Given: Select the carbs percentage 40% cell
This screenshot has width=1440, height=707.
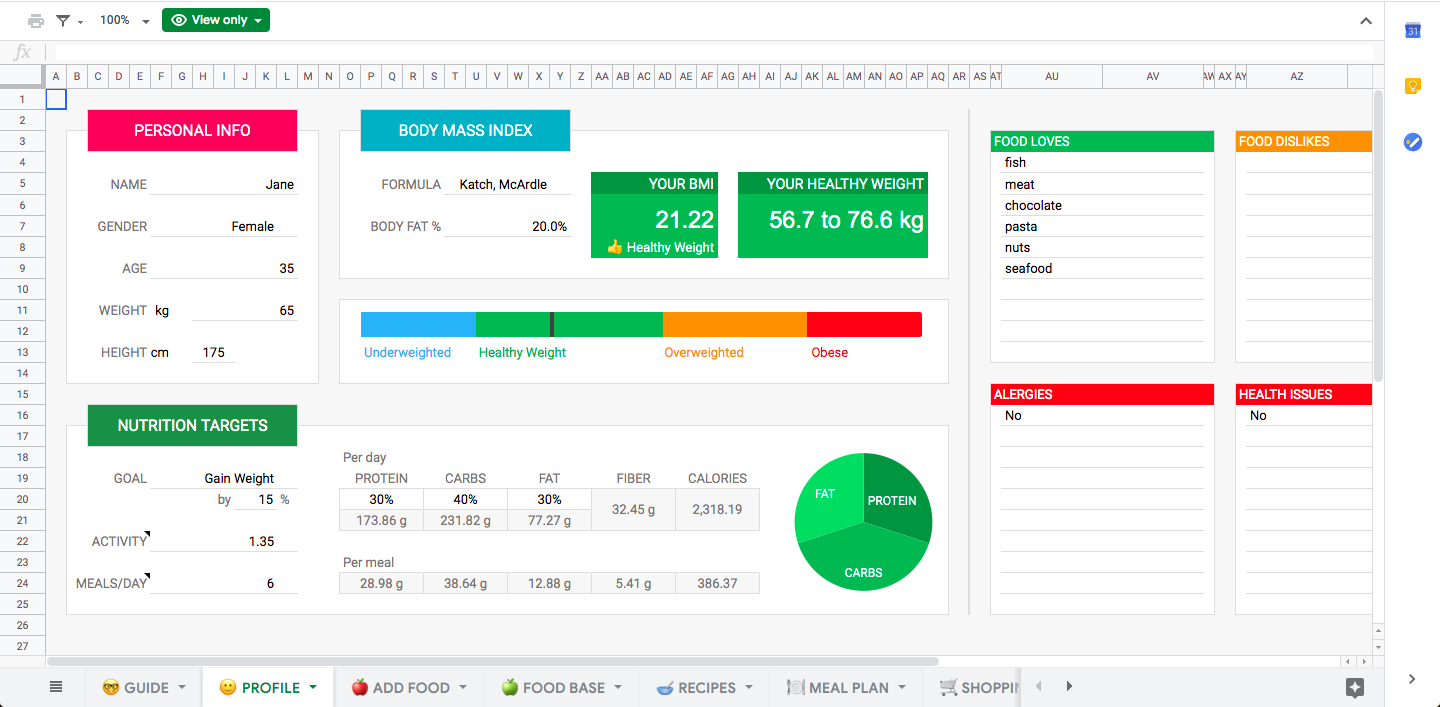Looking at the screenshot, I should (x=465, y=499).
